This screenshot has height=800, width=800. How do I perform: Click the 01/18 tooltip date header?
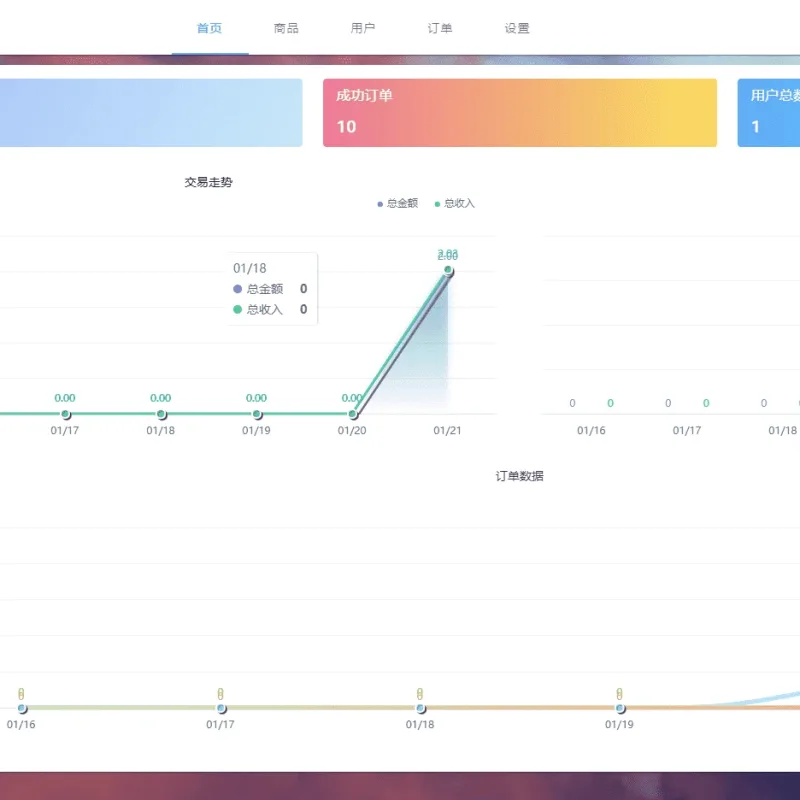coord(249,268)
